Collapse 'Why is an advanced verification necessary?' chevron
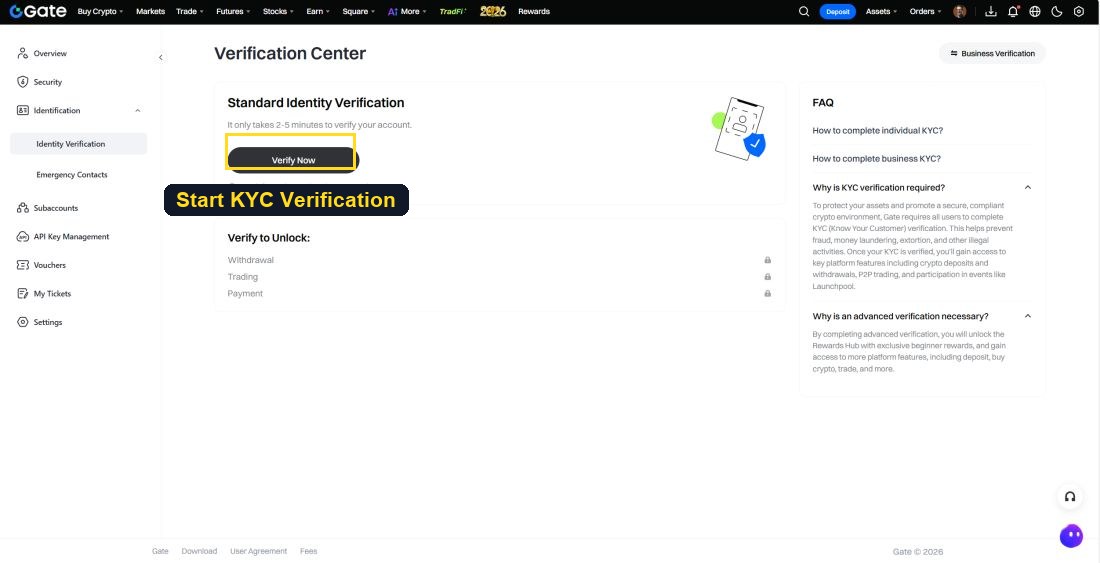Viewport: 1100px width, 563px height. click(x=1028, y=316)
